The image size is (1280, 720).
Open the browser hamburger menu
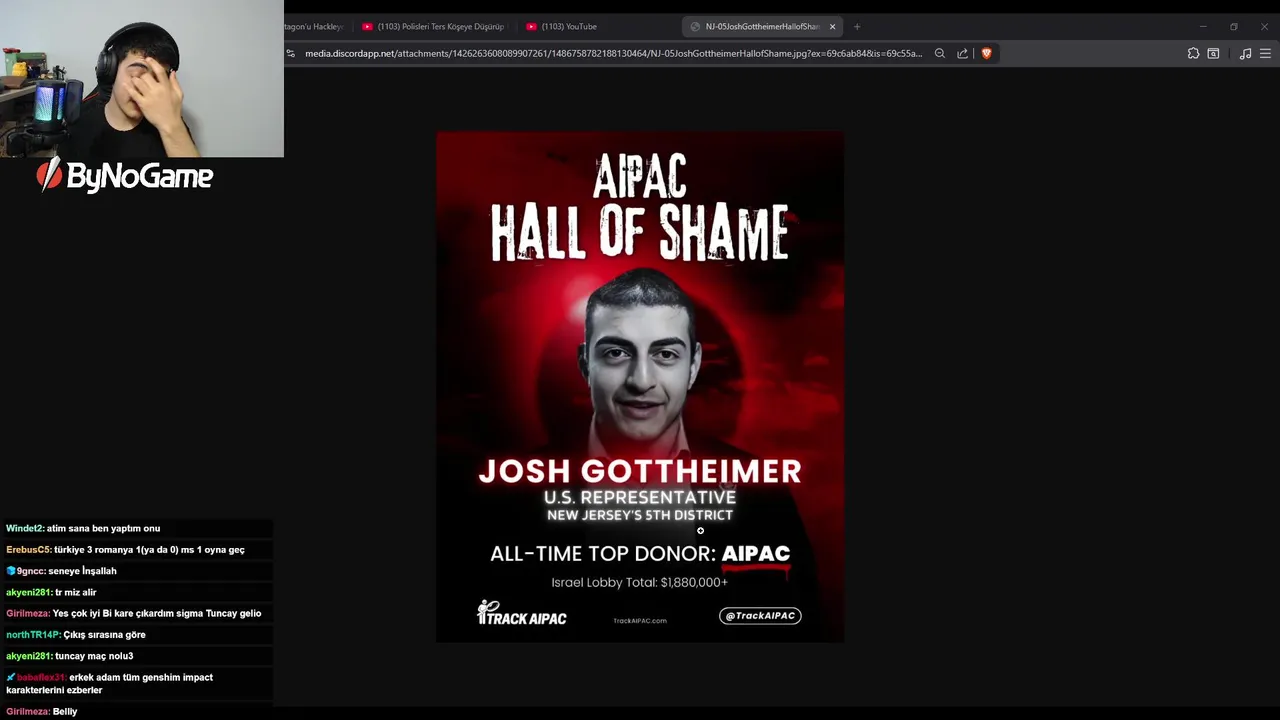click(1265, 54)
